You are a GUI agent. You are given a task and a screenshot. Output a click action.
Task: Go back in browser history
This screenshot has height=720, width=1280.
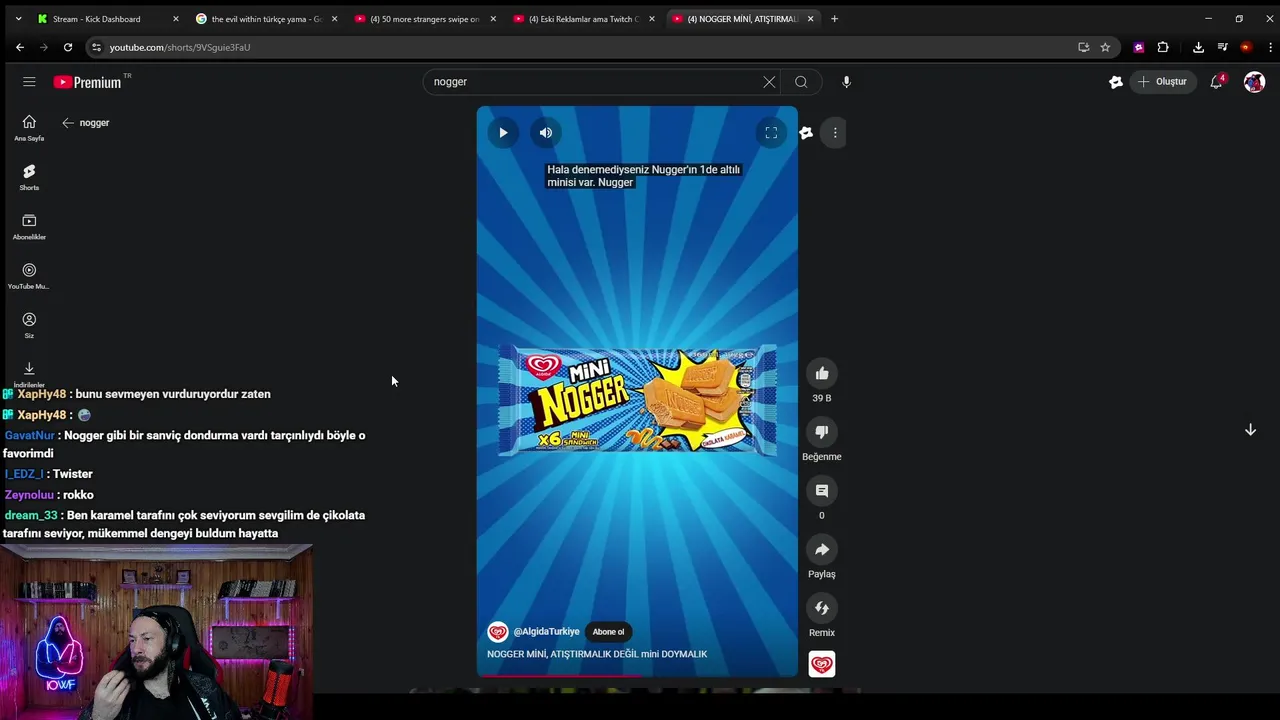pyautogui.click(x=20, y=47)
